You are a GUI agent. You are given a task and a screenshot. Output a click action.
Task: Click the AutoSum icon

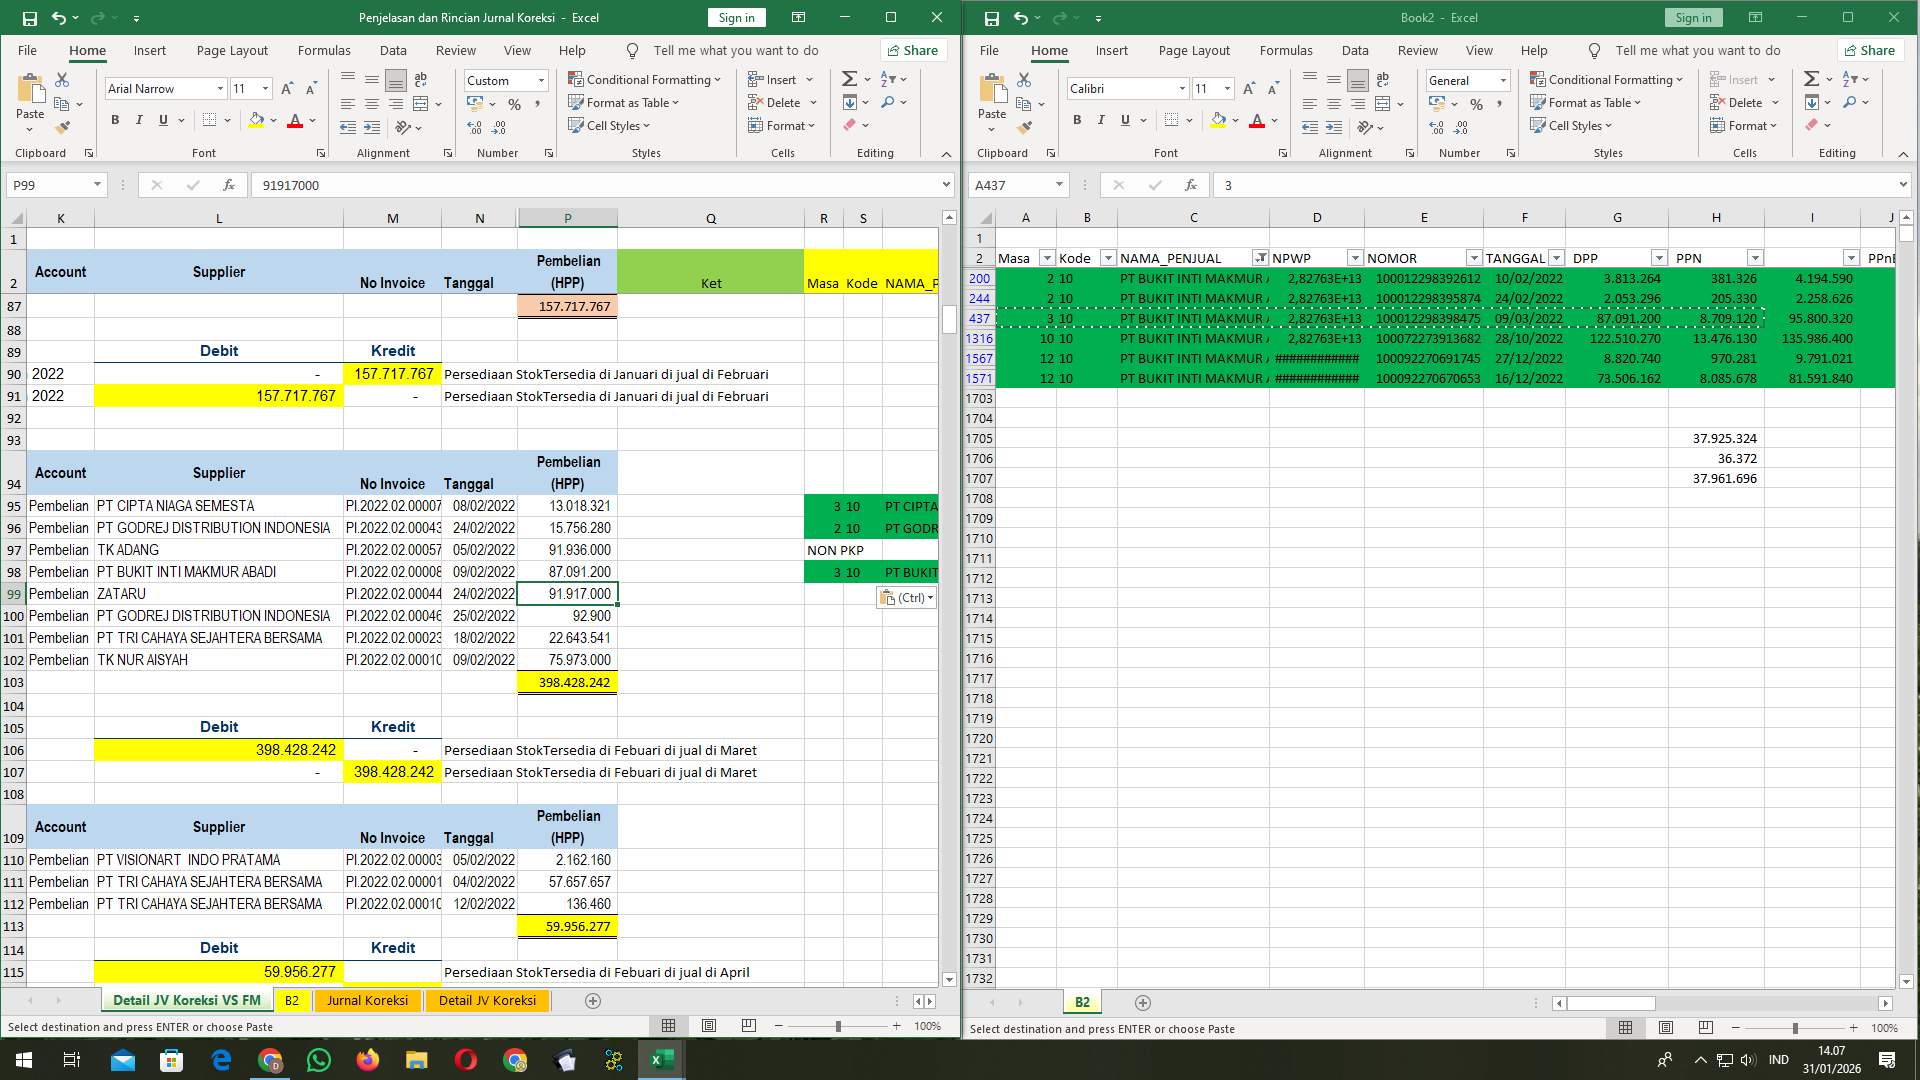click(849, 78)
